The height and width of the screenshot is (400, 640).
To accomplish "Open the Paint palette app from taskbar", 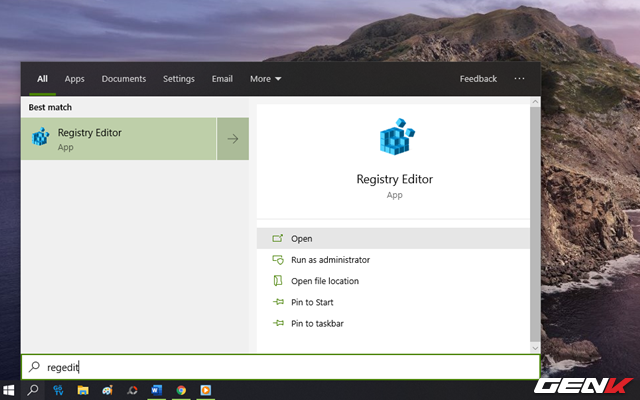I will [x=107, y=390].
